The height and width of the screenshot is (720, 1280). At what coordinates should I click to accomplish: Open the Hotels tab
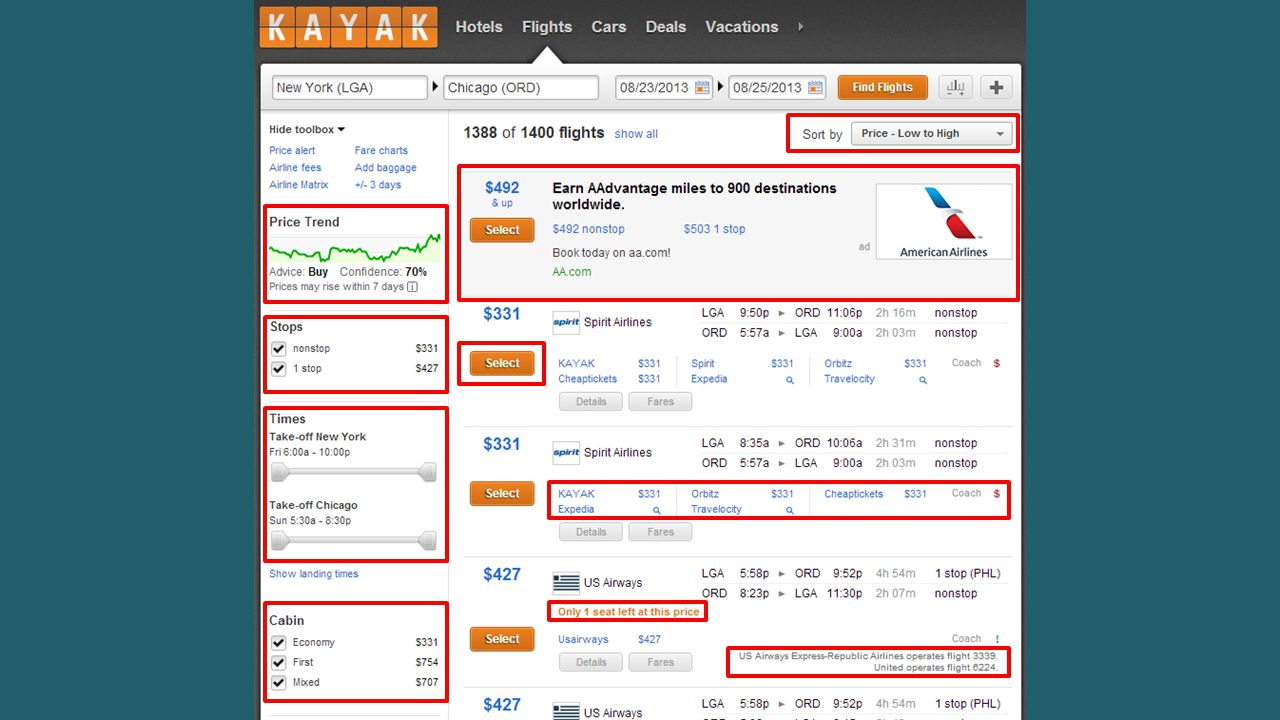(x=479, y=27)
